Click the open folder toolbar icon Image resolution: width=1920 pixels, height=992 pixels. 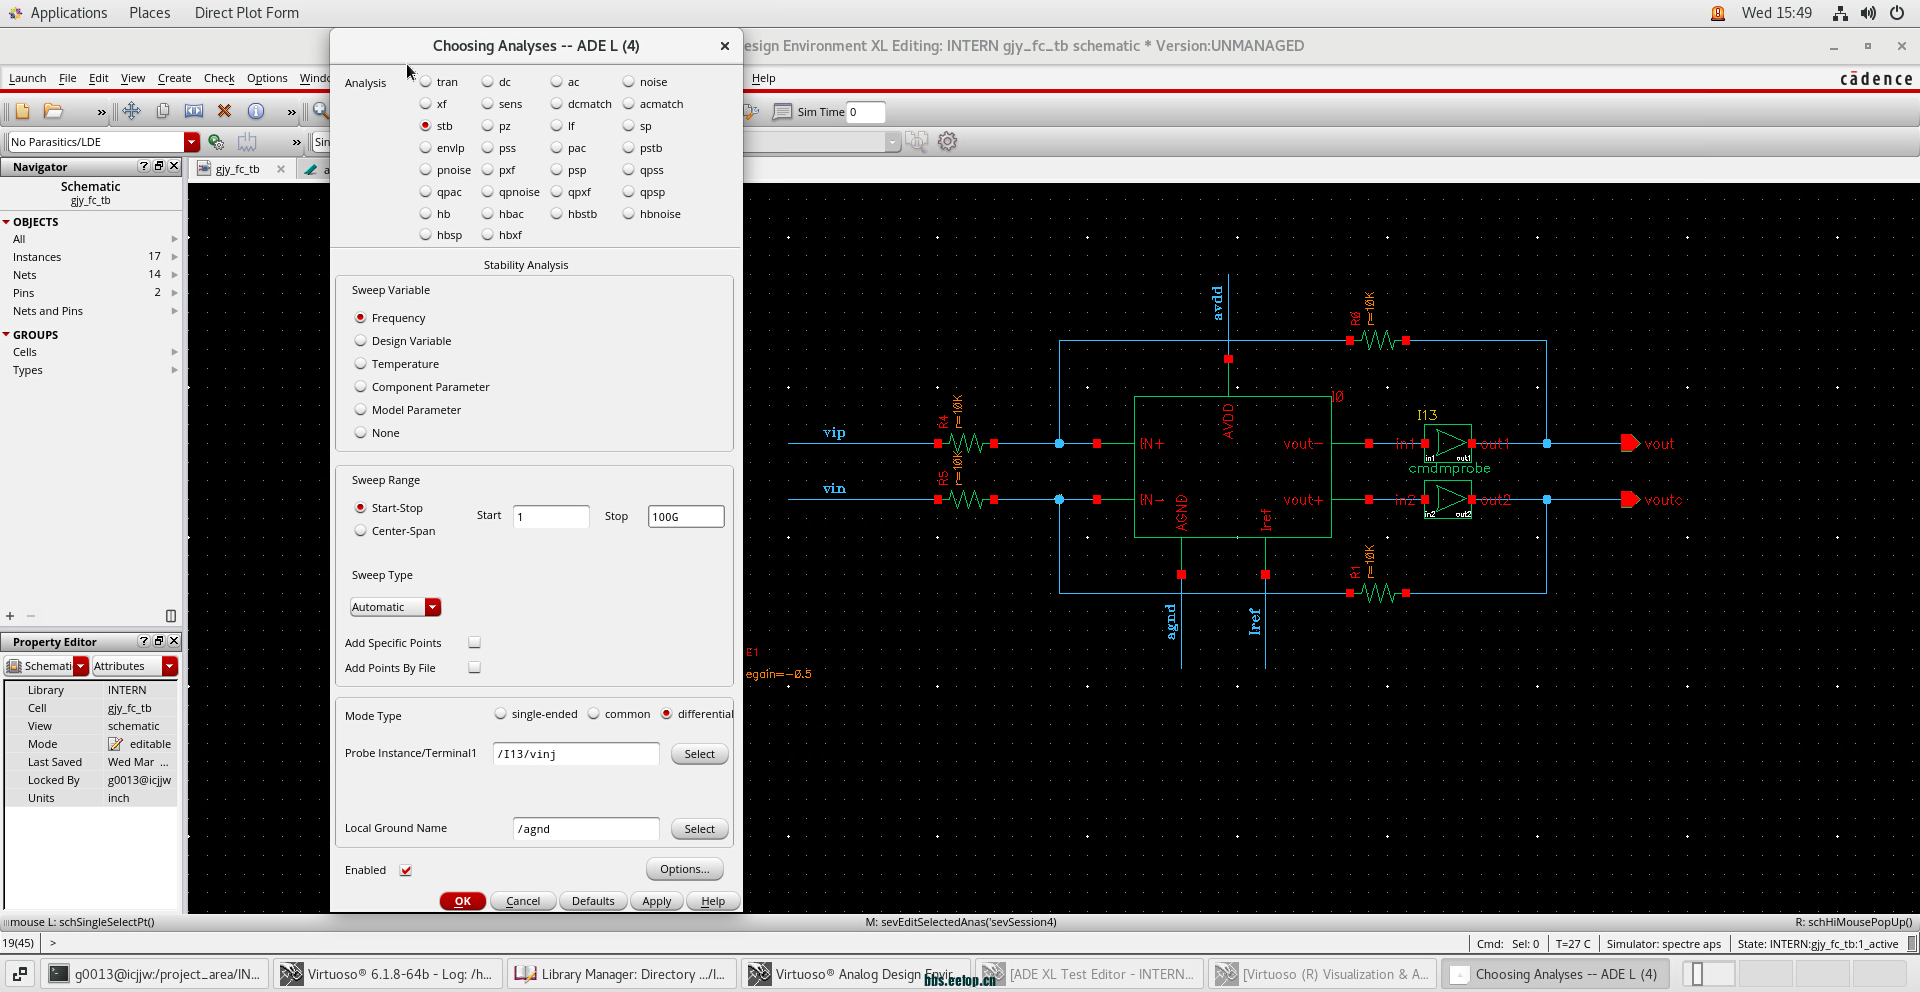pos(54,111)
